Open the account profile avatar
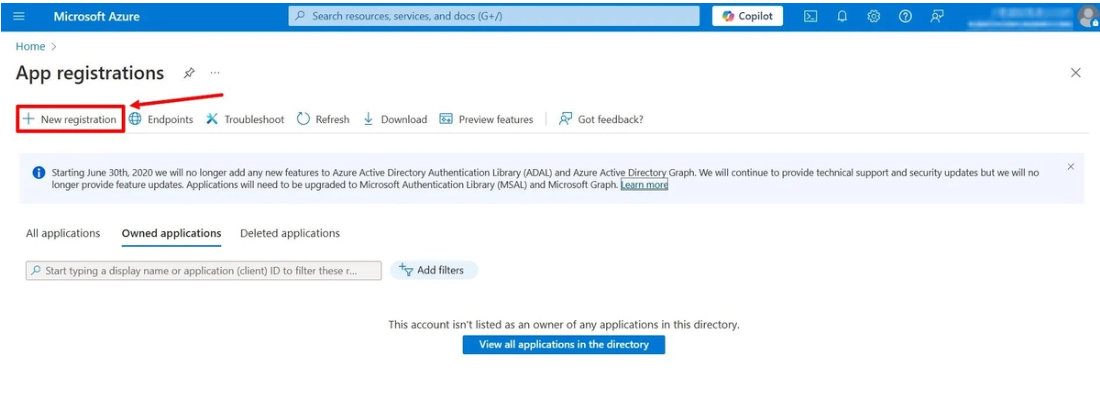 click(1087, 16)
